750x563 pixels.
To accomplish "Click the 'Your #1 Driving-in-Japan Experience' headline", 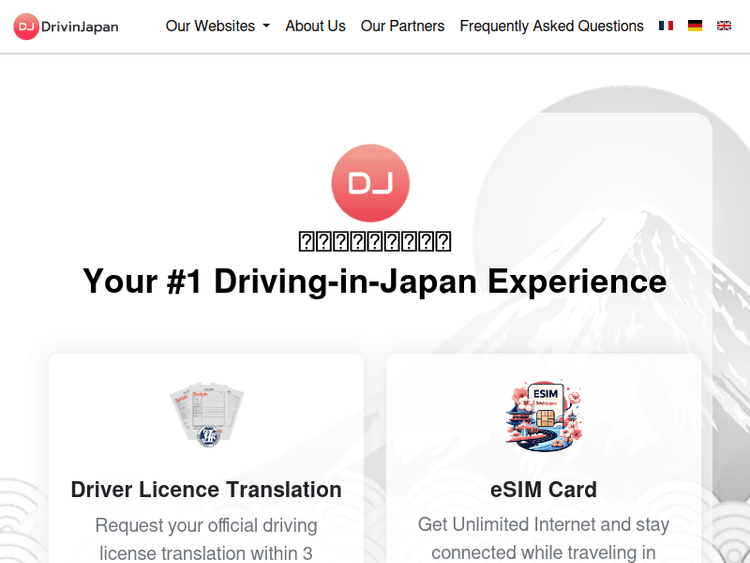I will point(375,281).
